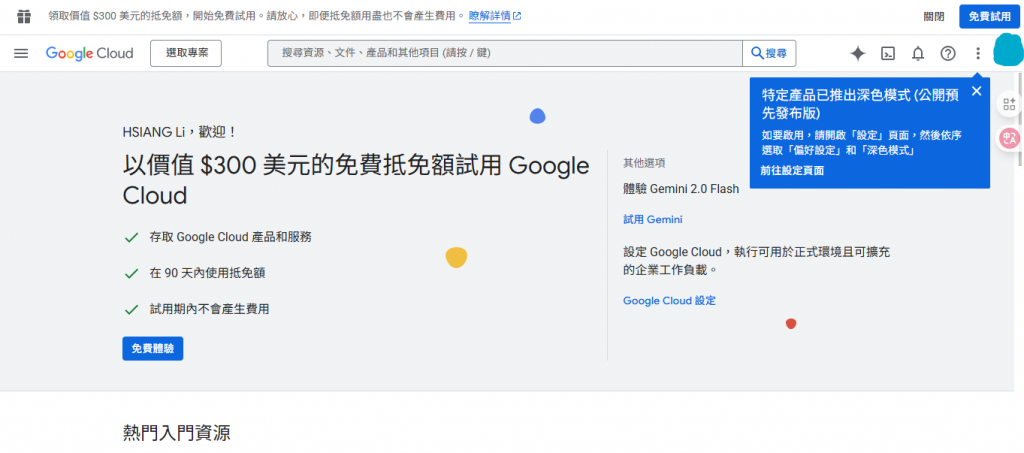
Task: Open Gemini AI sparkle assistant icon
Action: click(857, 54)
